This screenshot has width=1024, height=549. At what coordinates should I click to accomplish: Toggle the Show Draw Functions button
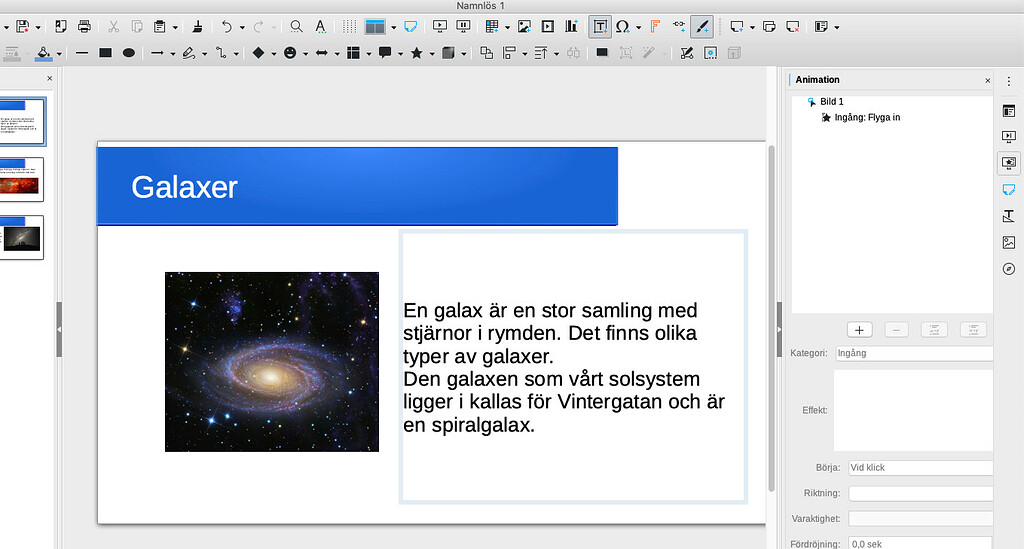click(x=702, y=27)
